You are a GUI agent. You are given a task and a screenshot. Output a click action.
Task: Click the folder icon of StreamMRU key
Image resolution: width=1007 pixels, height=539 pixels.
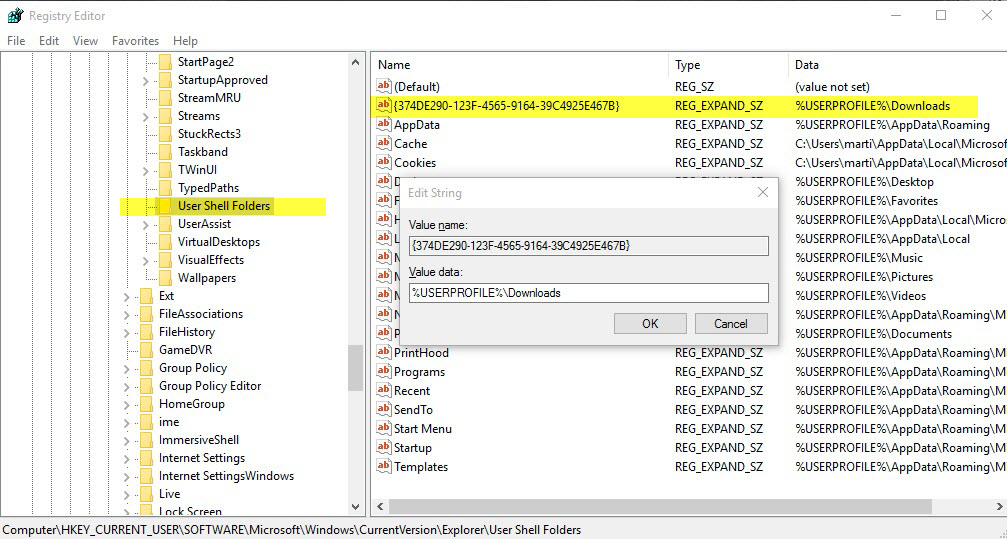(x=166, y=98)
